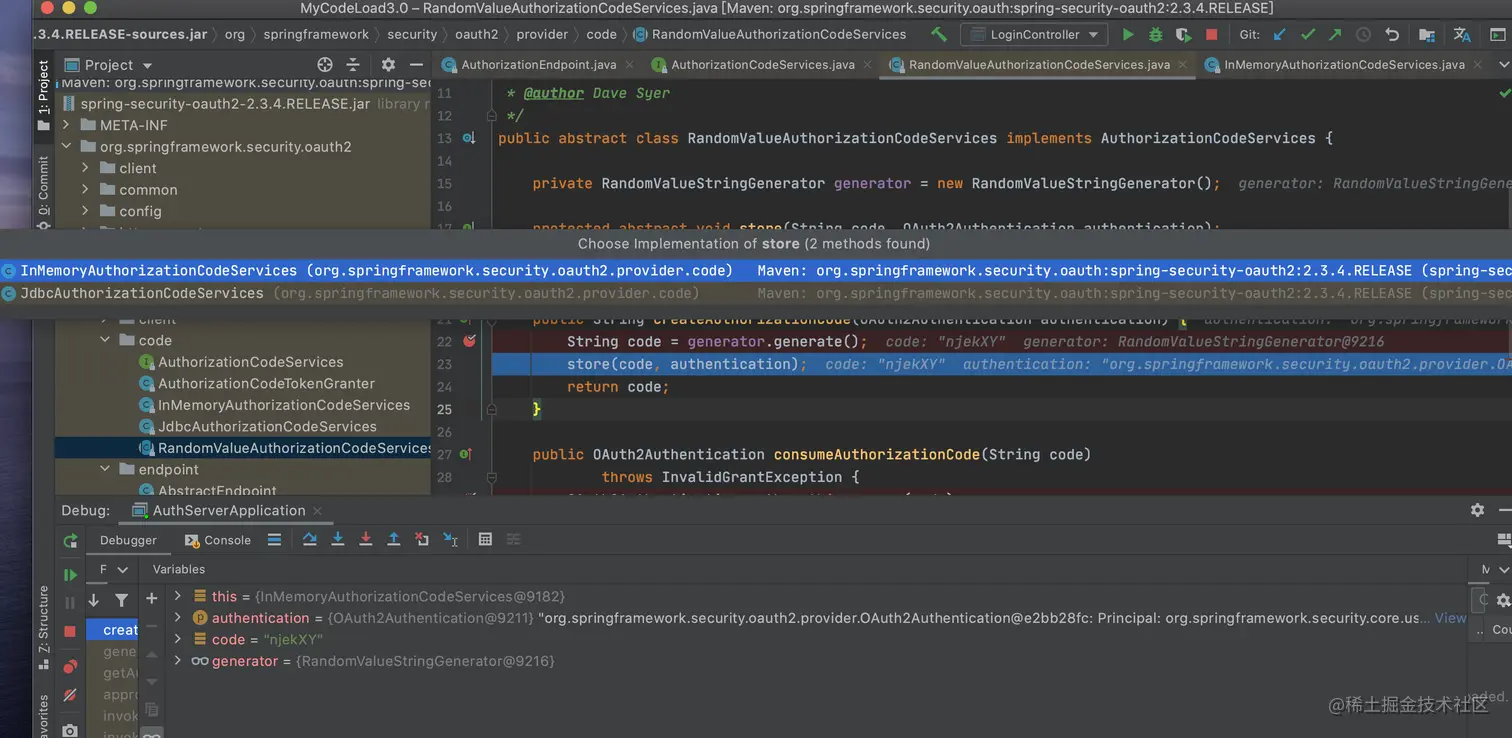Open the Console tab in debugger

click(x=218, y=540)
